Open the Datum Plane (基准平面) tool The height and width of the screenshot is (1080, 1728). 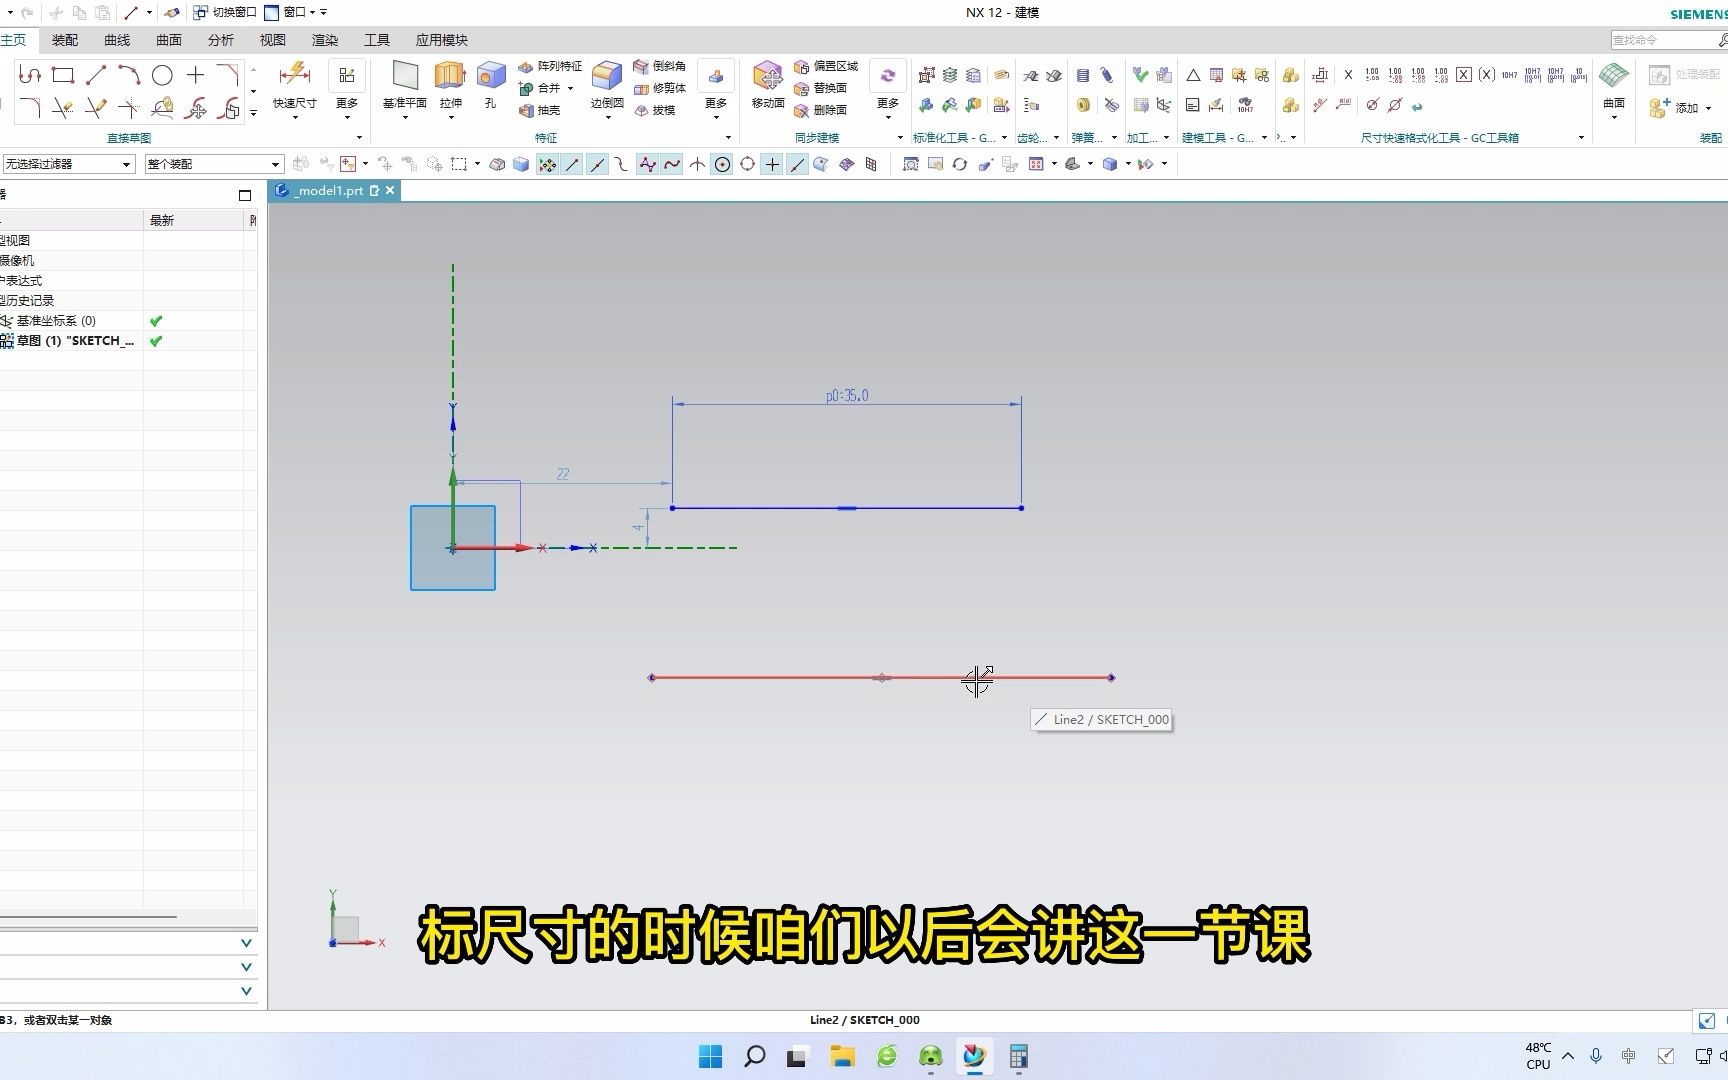pos(404,82)
